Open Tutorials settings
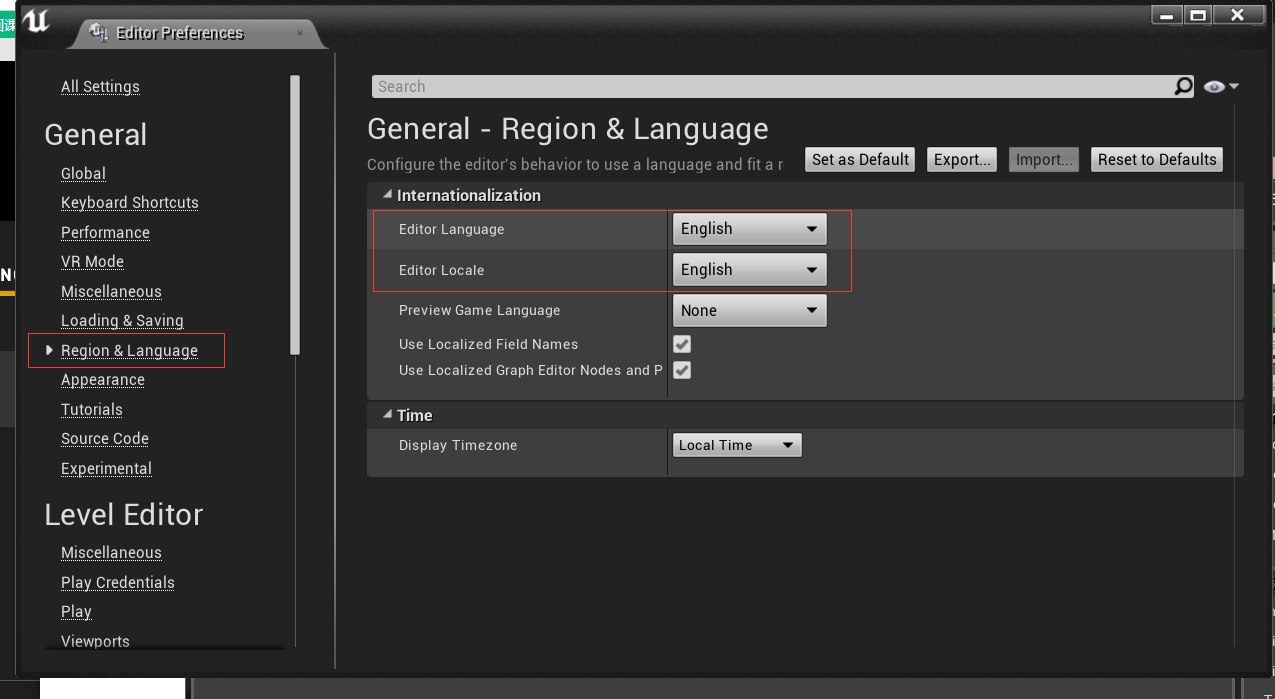Viewport: 1275px width, 699px height. tap(92, 410)
